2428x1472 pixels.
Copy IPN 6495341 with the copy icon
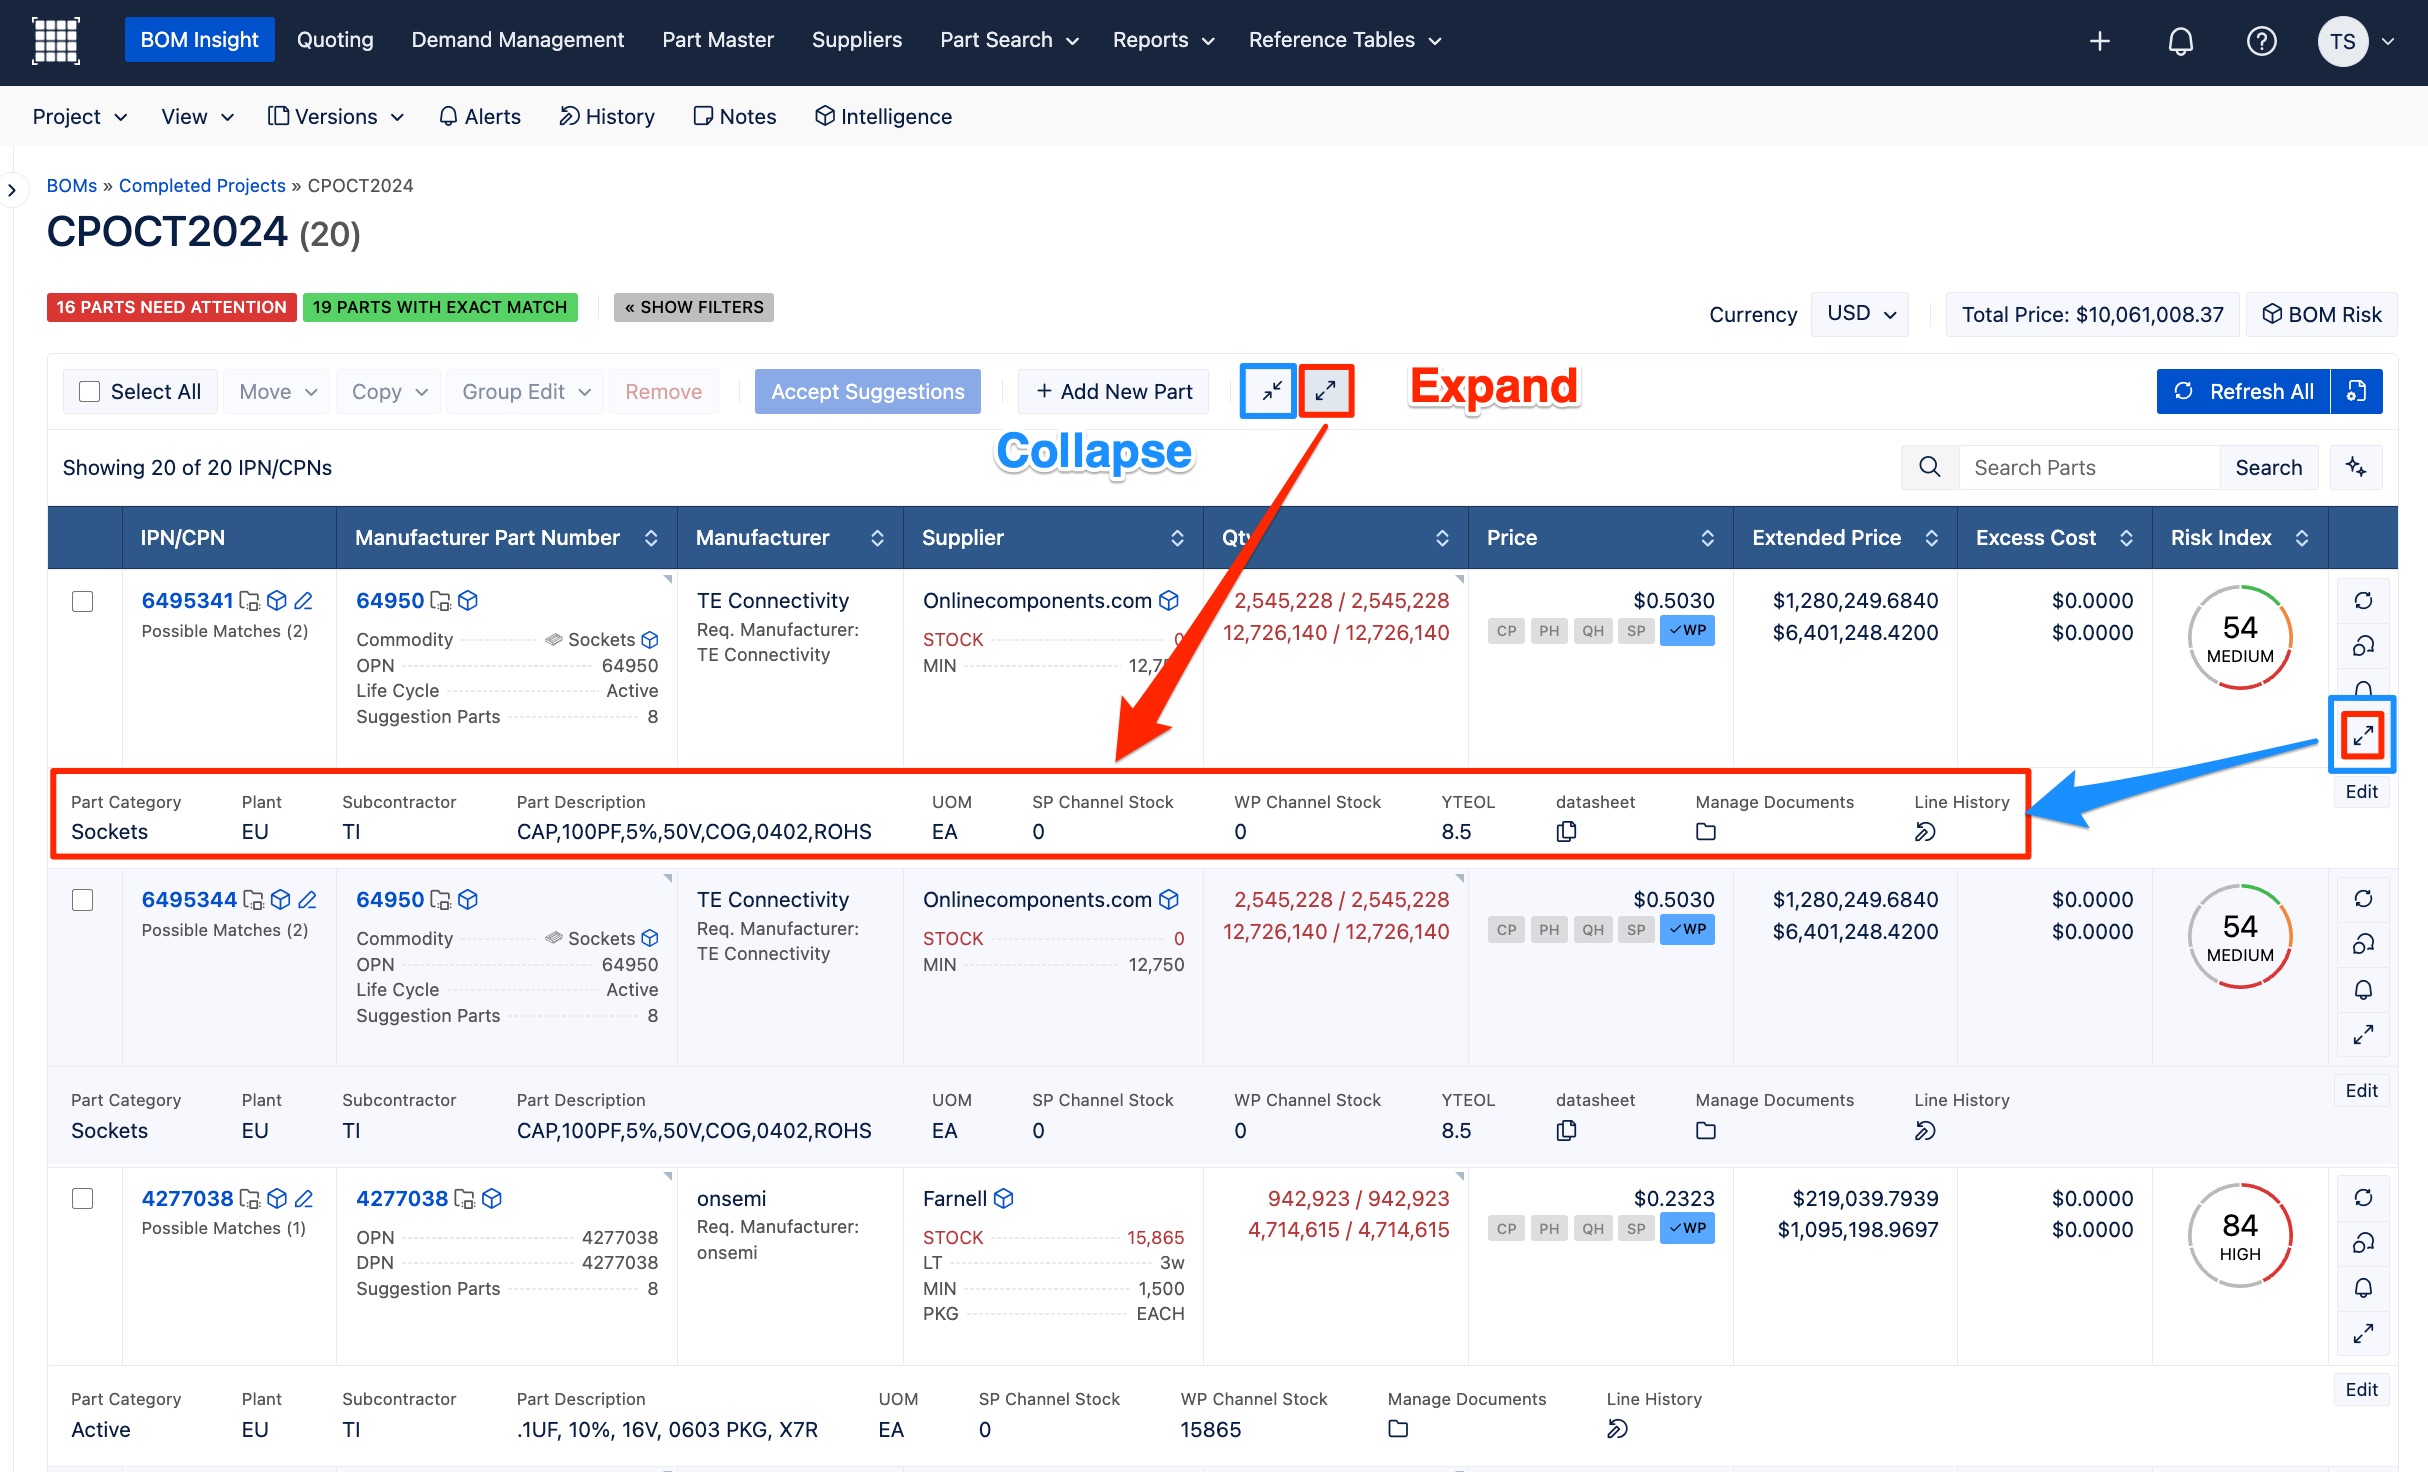click(x=249, y=601)
